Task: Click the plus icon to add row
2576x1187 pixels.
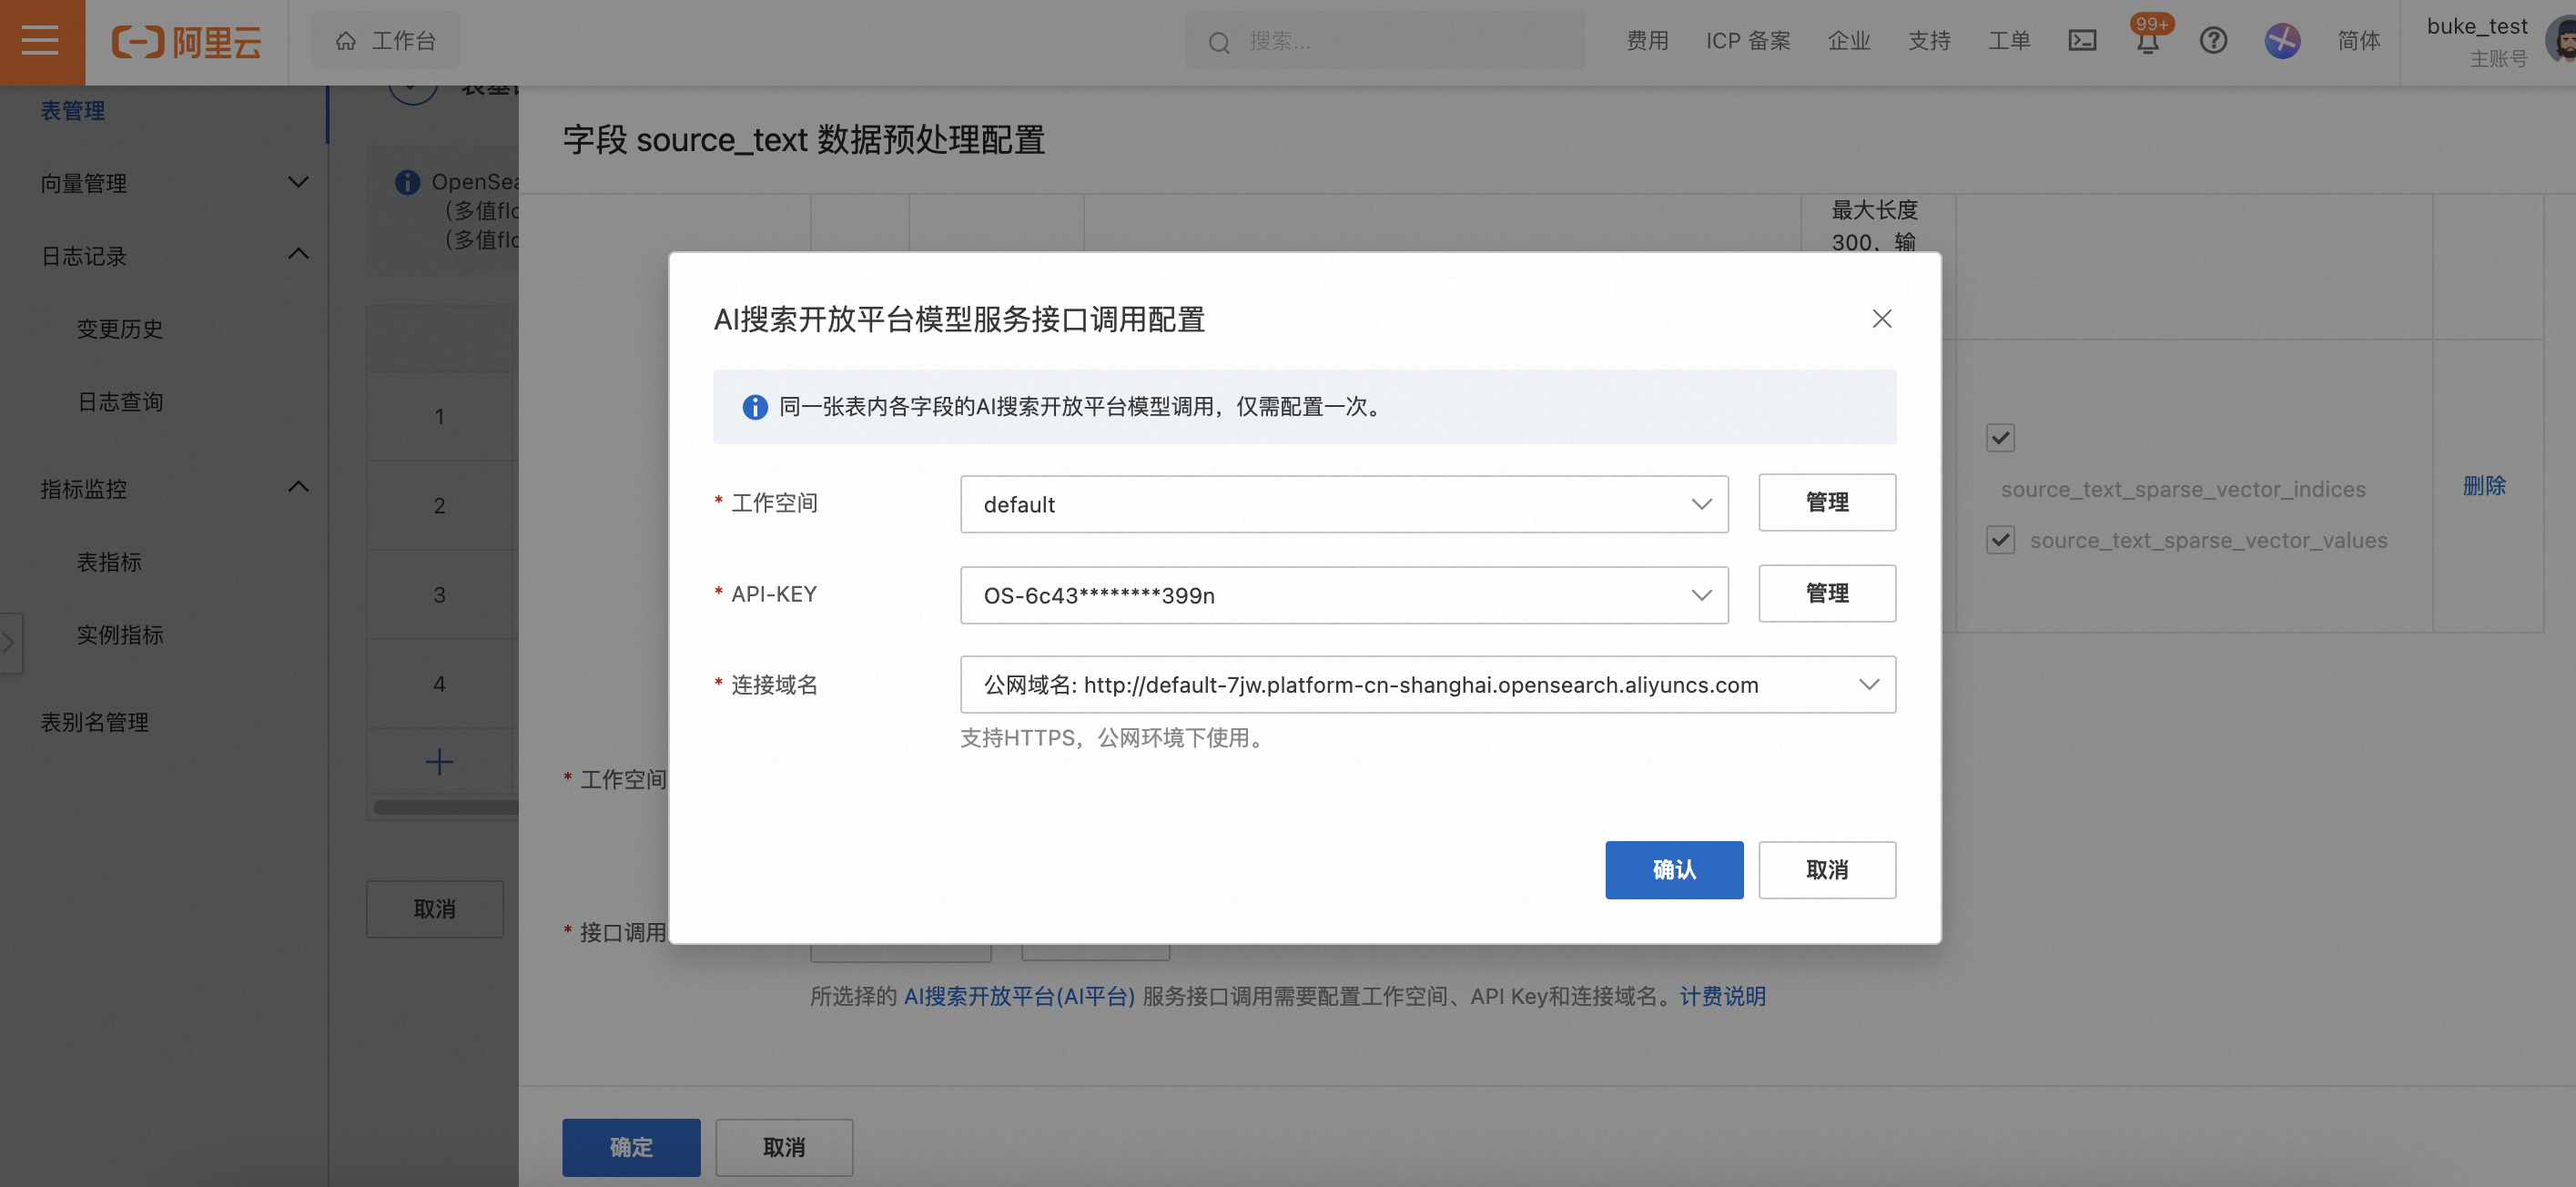Action: pos(439,762)
